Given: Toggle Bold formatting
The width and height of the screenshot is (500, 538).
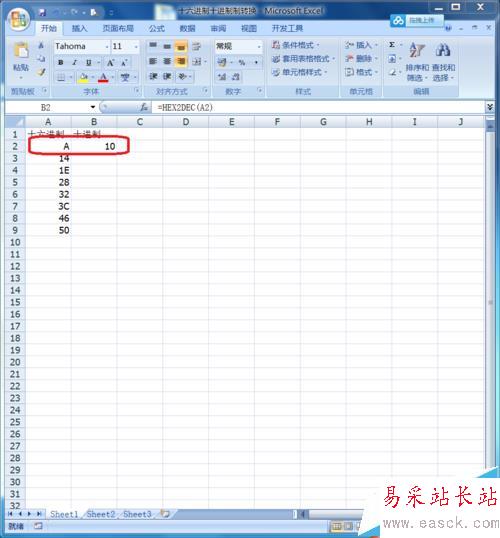Looking at the screenshot, I should click(x=61, y=62).
